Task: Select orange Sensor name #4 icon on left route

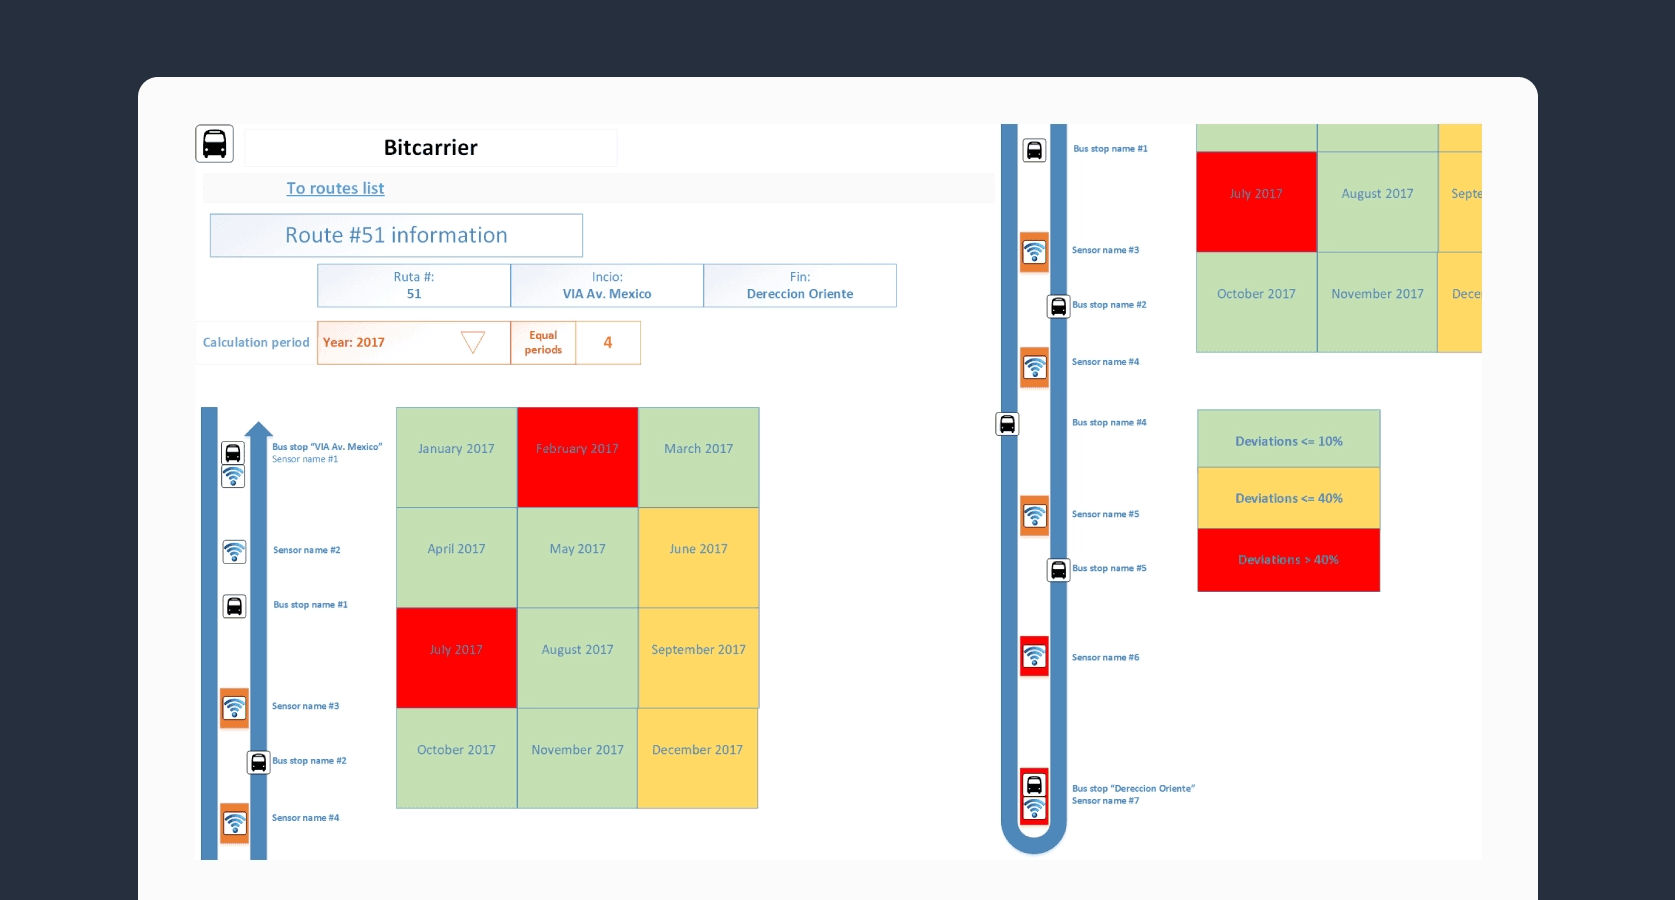Action: point(234,823)
